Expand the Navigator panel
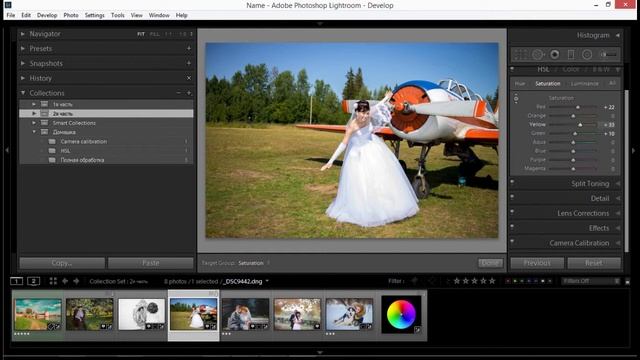The height and width of the screenshot is (360, 640). [23, 34]
